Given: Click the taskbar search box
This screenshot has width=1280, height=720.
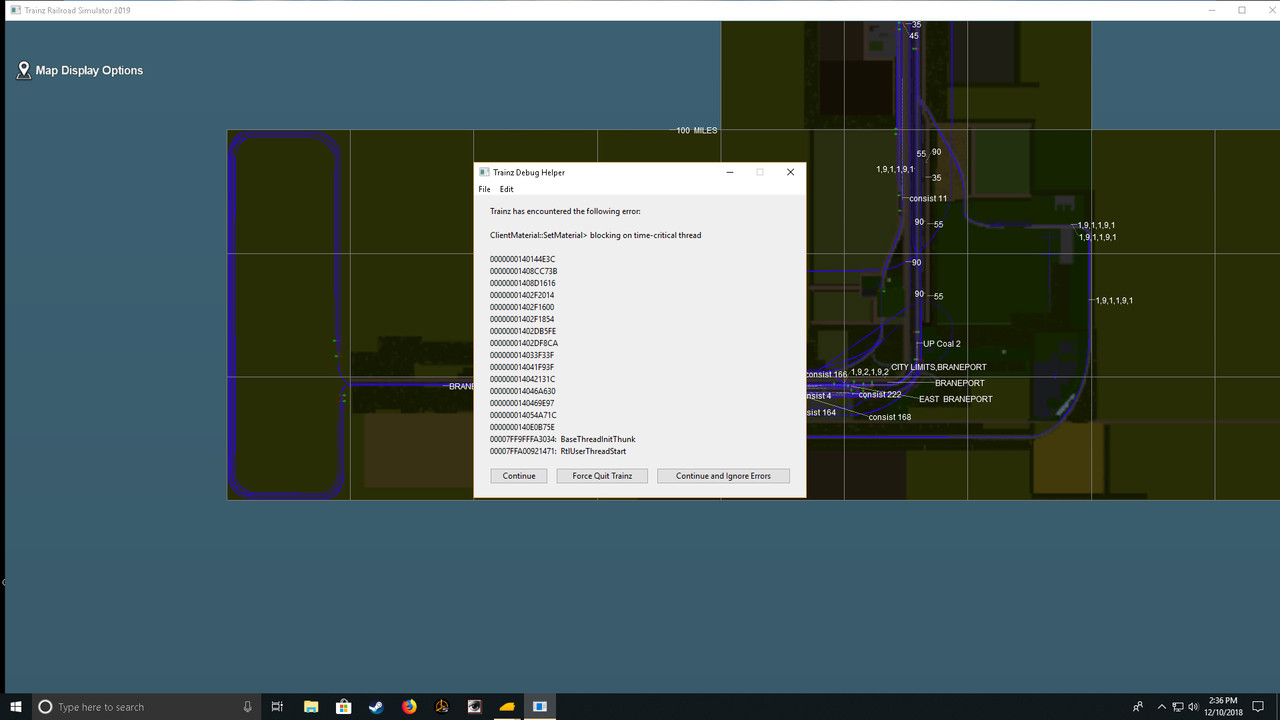Looking at the screenshot, I should coord(145,707).
